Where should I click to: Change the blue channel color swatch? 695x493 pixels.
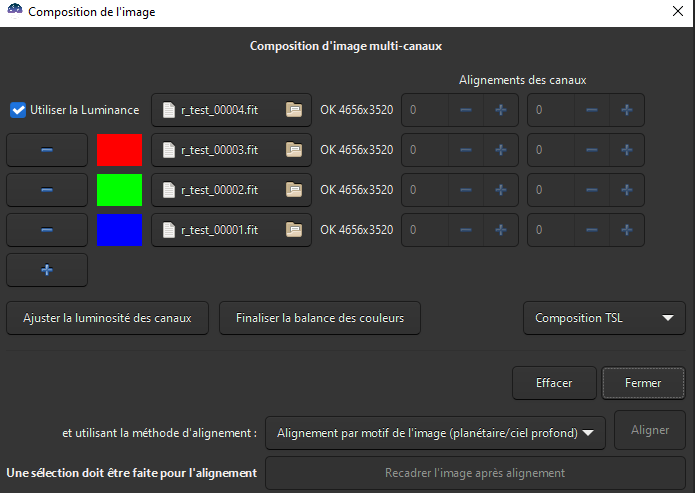120,230
